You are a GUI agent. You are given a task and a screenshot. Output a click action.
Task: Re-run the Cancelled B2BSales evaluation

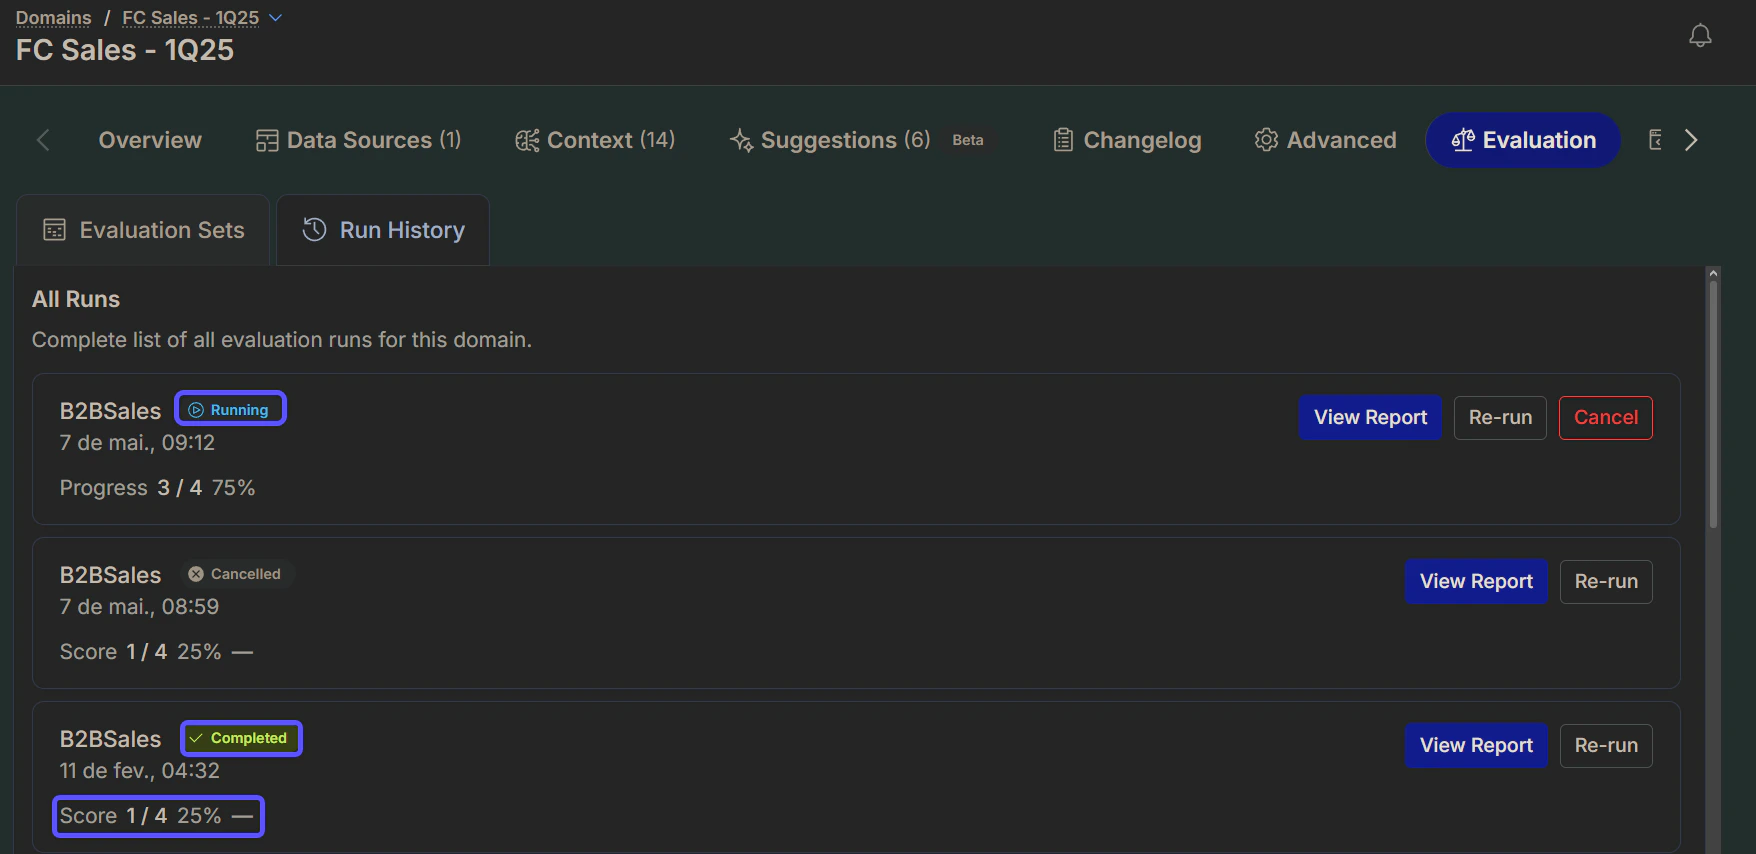click(x=1606, y=582)
